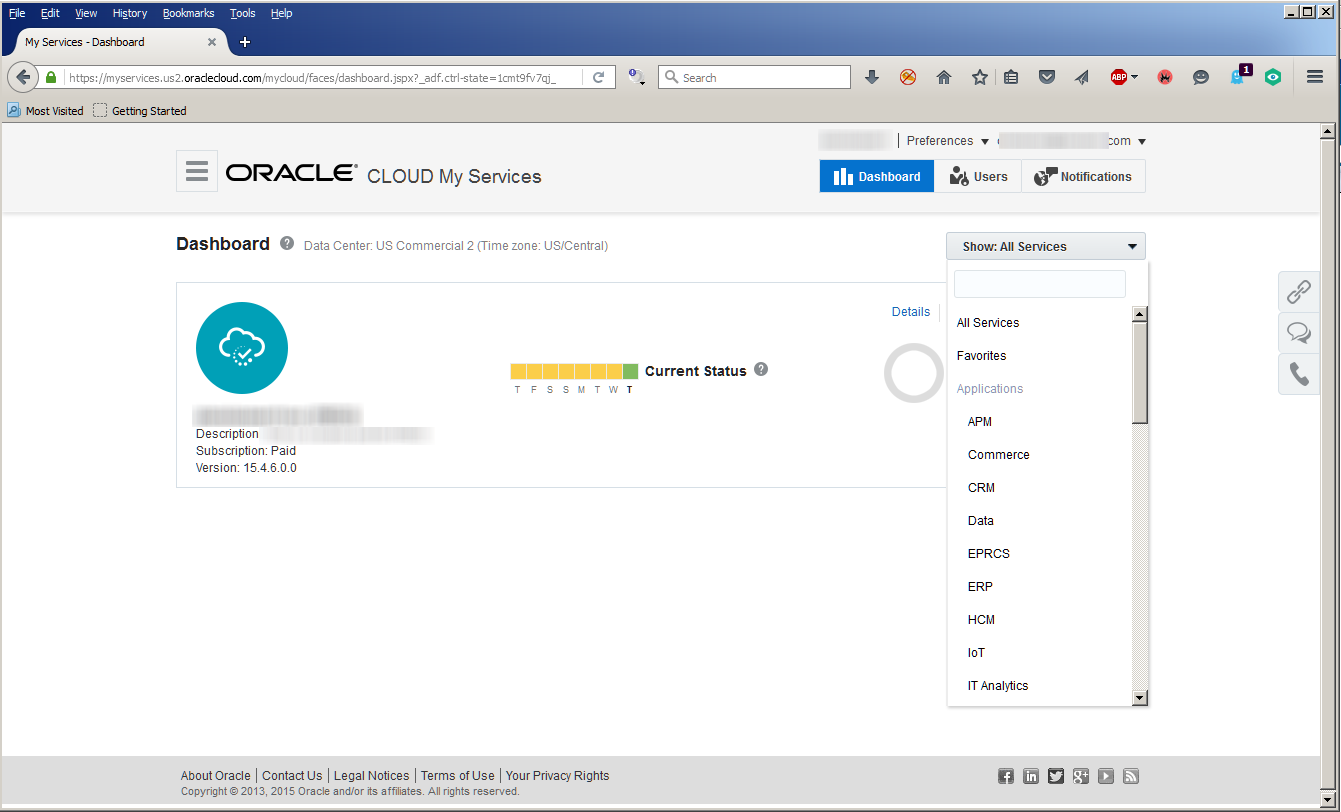Open the Adblock Plus ABP icon
Viewport: 1341px width, 812px height.
(x=1119, y=77)
